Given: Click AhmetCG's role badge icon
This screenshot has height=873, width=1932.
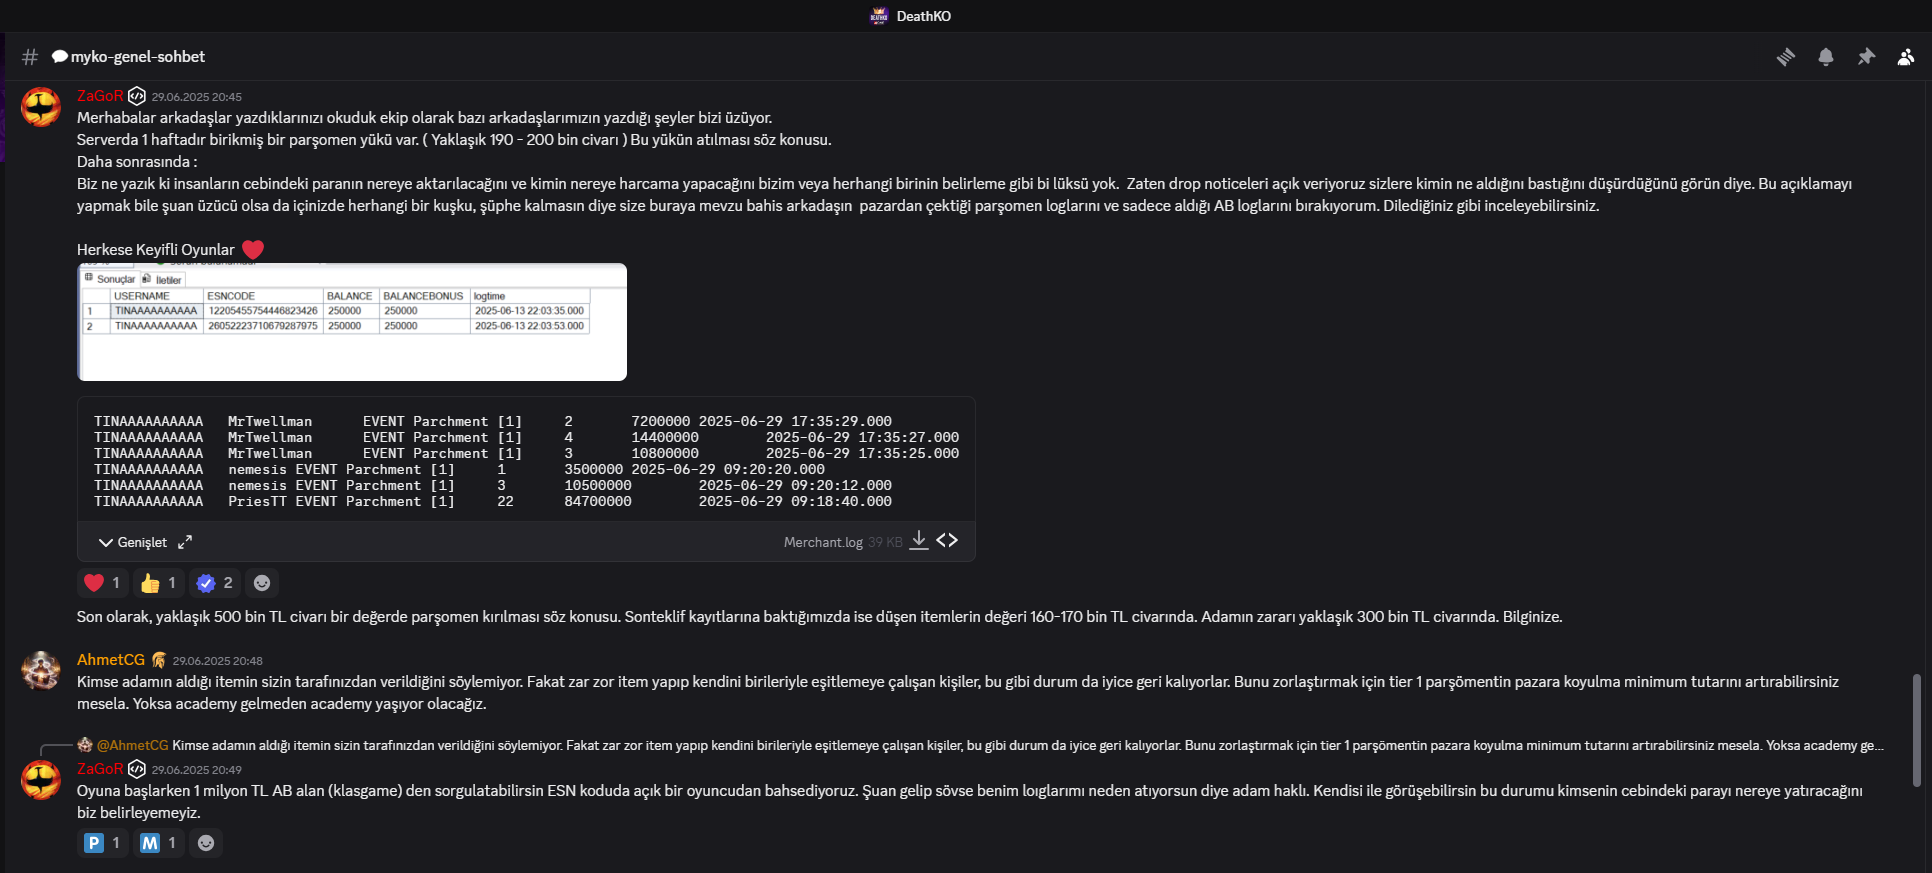Looking at the screenshot, I should 159,660.
